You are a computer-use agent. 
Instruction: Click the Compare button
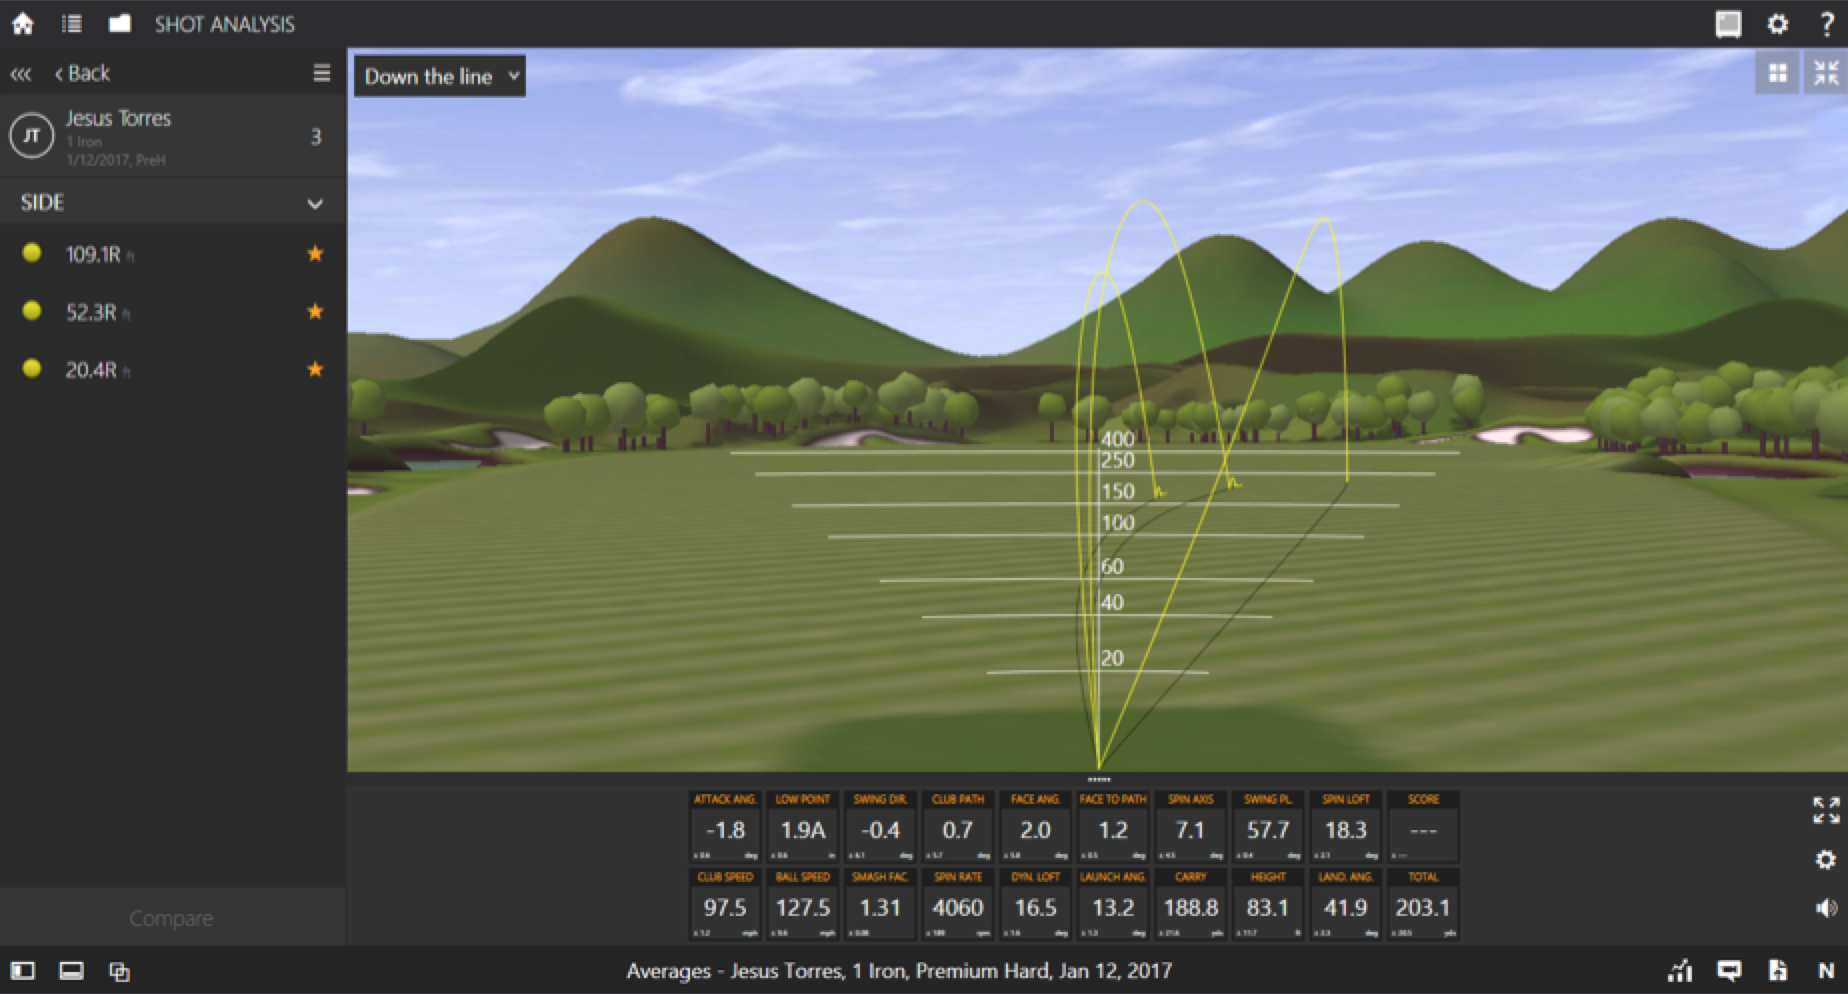(x=171, y=918)
